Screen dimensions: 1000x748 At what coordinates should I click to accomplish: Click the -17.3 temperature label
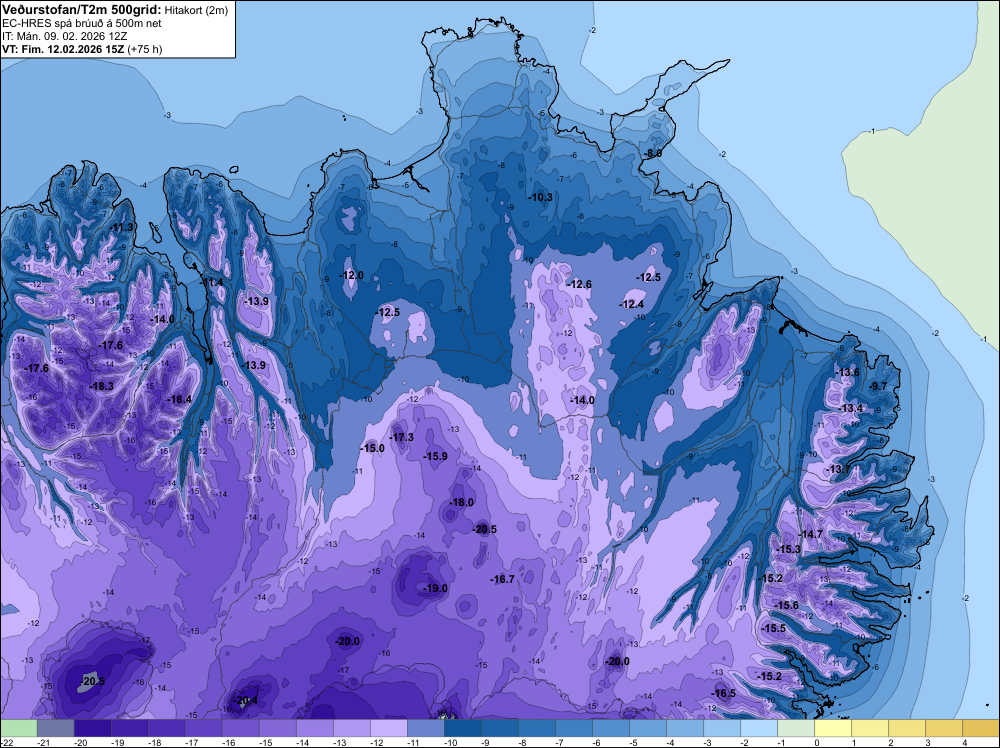pyautogui.click(x=402, y=437)
